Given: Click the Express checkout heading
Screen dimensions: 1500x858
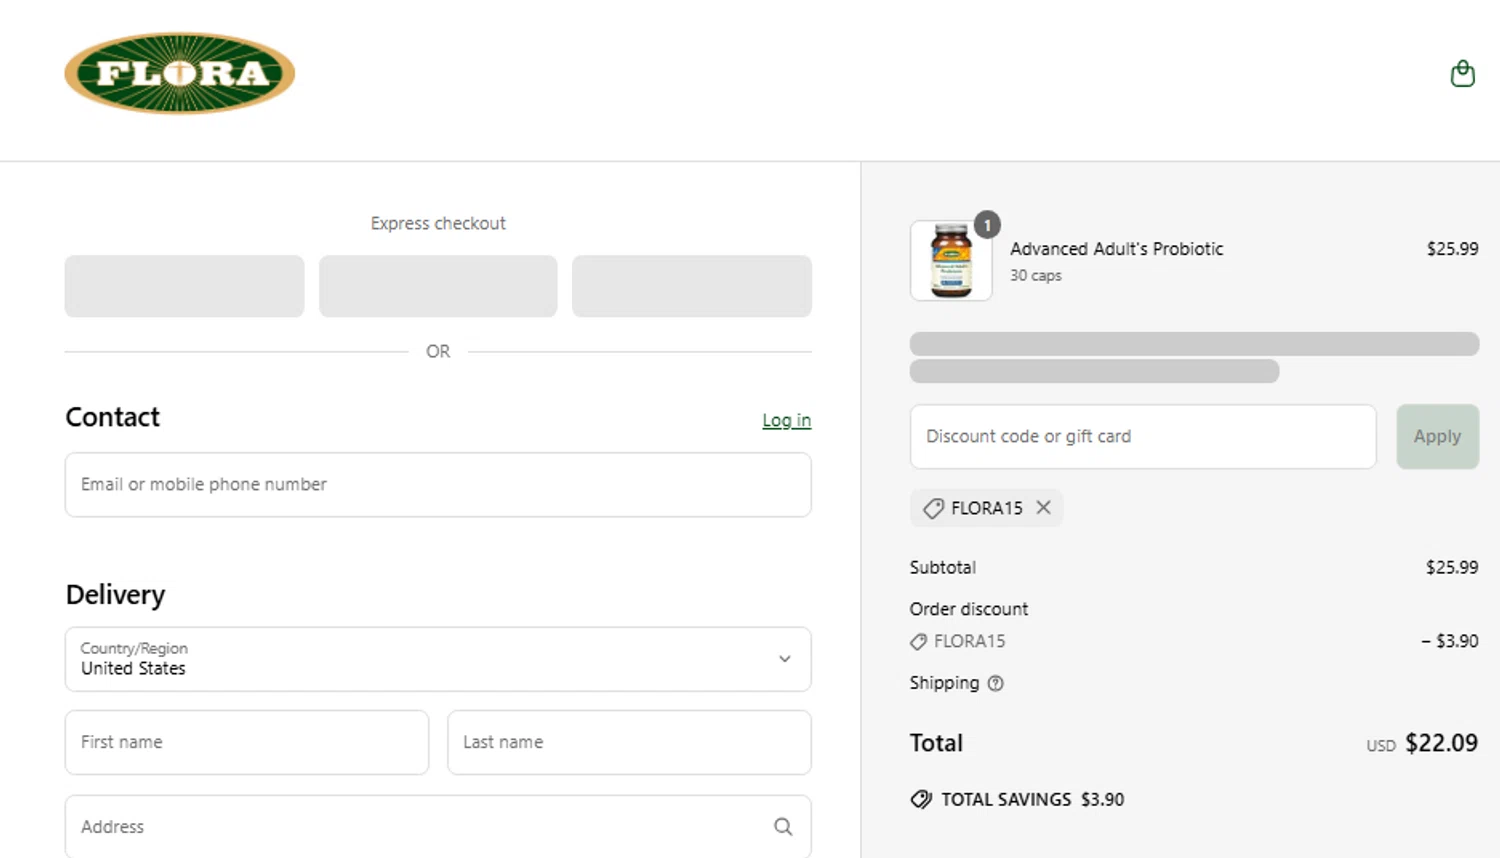Looking at the screenshot, I should (438, 223).
